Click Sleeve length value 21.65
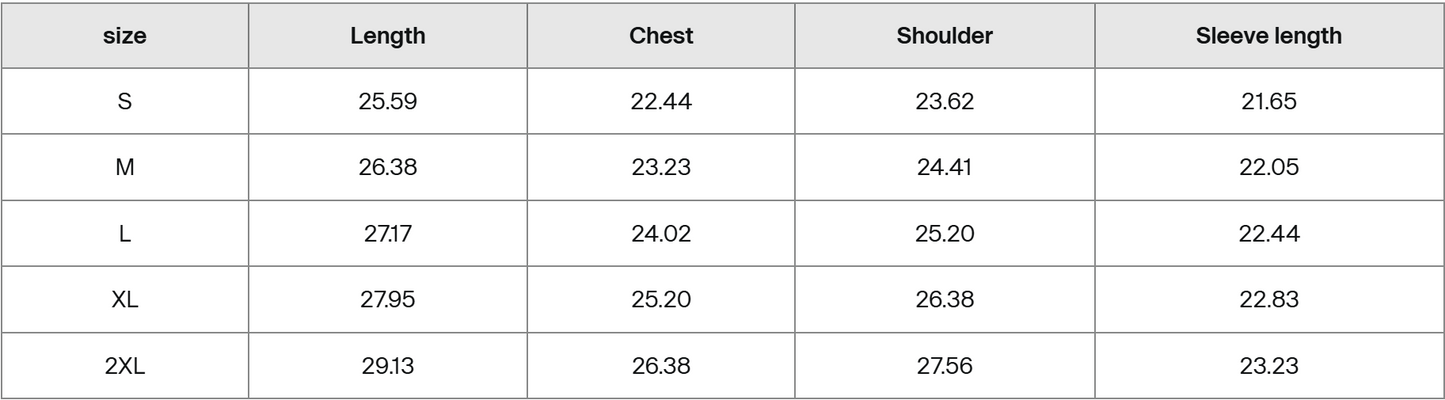1445x400 pixels. point(1269,102)
